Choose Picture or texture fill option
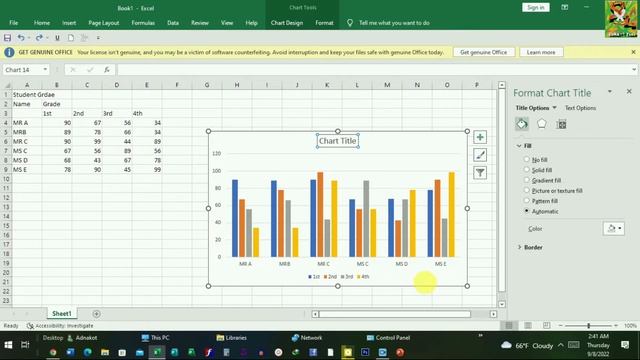The image size is (640, 360). pos(527,190)
